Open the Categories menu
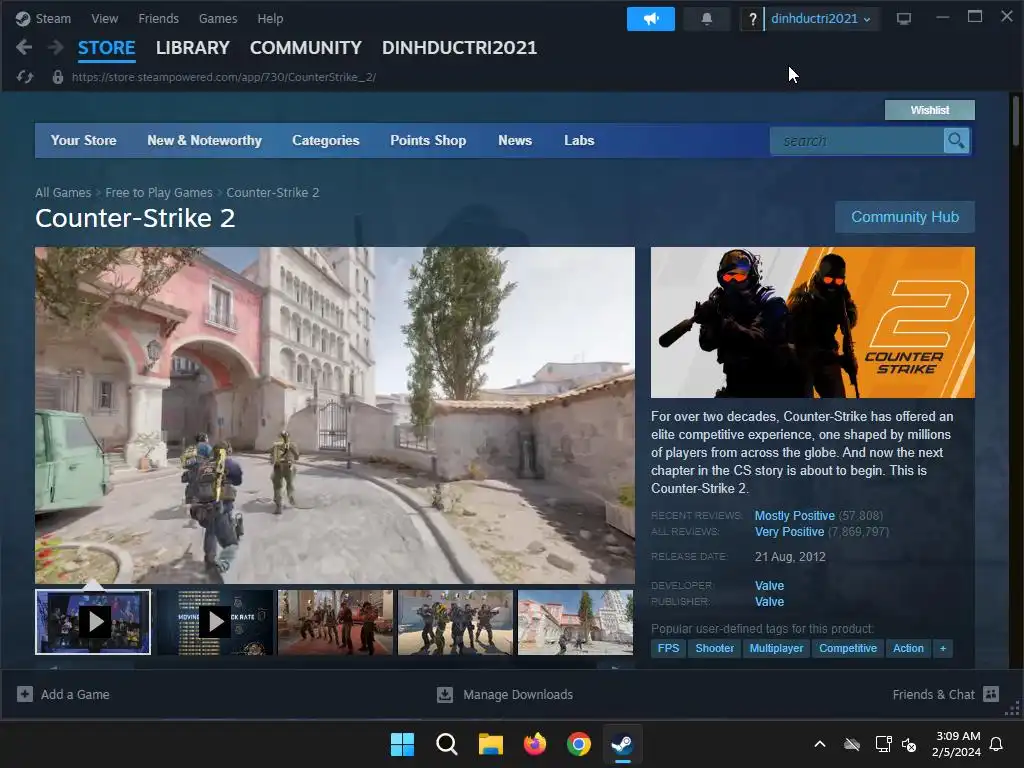Viewport: 1024px width, 768px height. [326, 140]
